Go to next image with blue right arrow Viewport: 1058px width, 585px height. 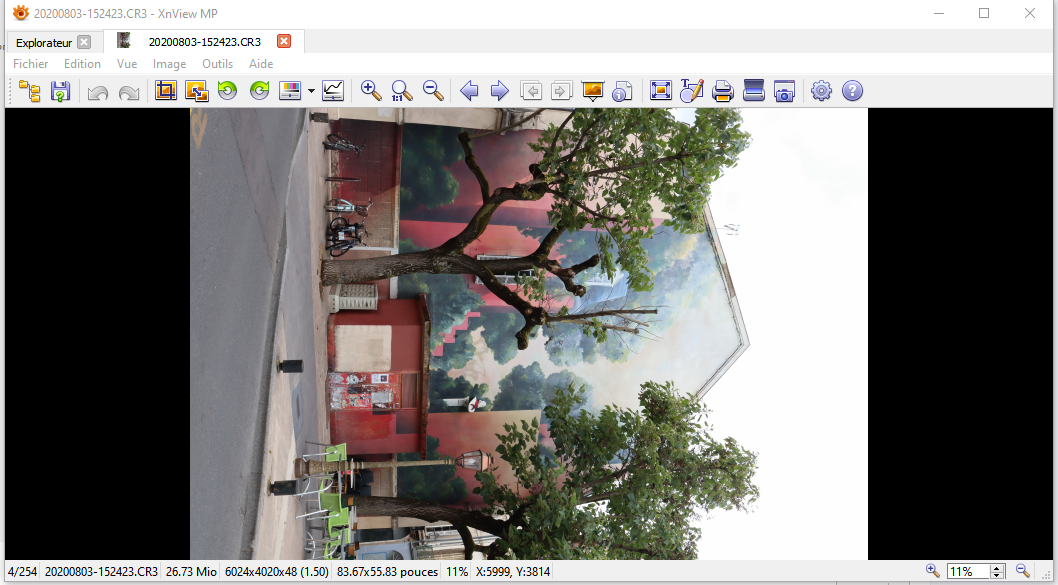click(x=499, y=90)
